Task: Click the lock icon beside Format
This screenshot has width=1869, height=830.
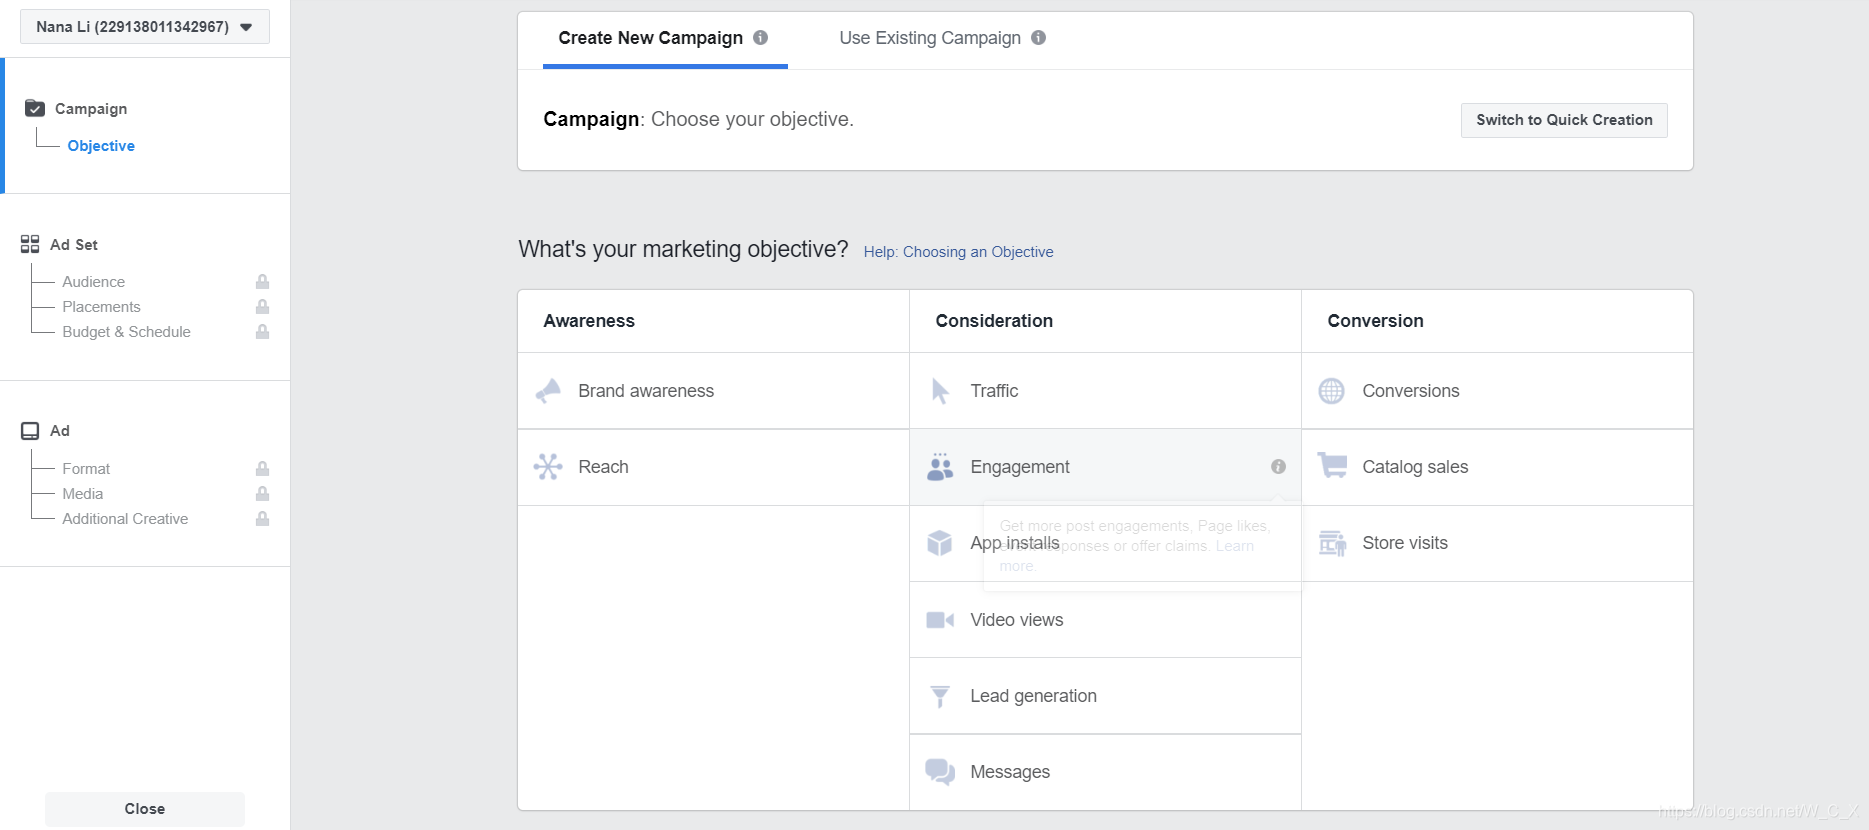Action: coord(262,468)
